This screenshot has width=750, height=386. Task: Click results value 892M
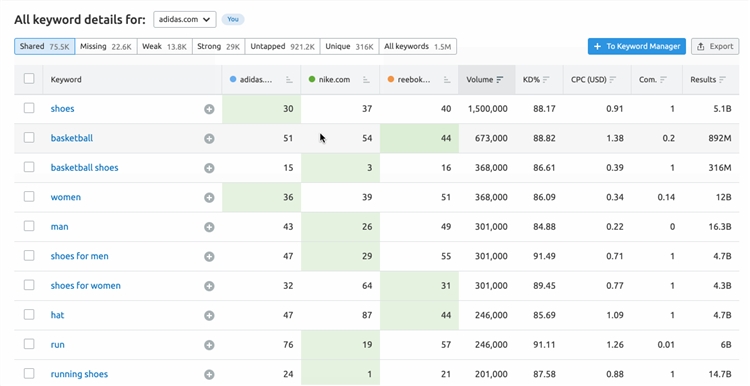click(x=719, y=138)
